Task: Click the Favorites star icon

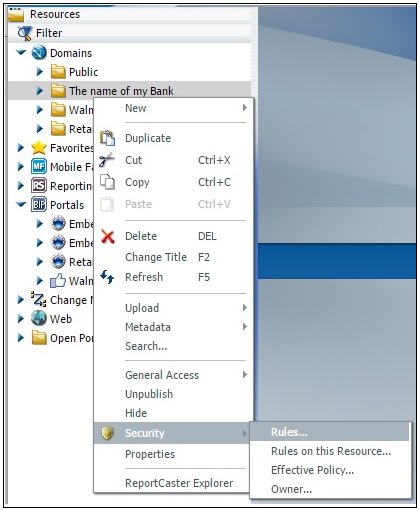Action: click(39, 148)
